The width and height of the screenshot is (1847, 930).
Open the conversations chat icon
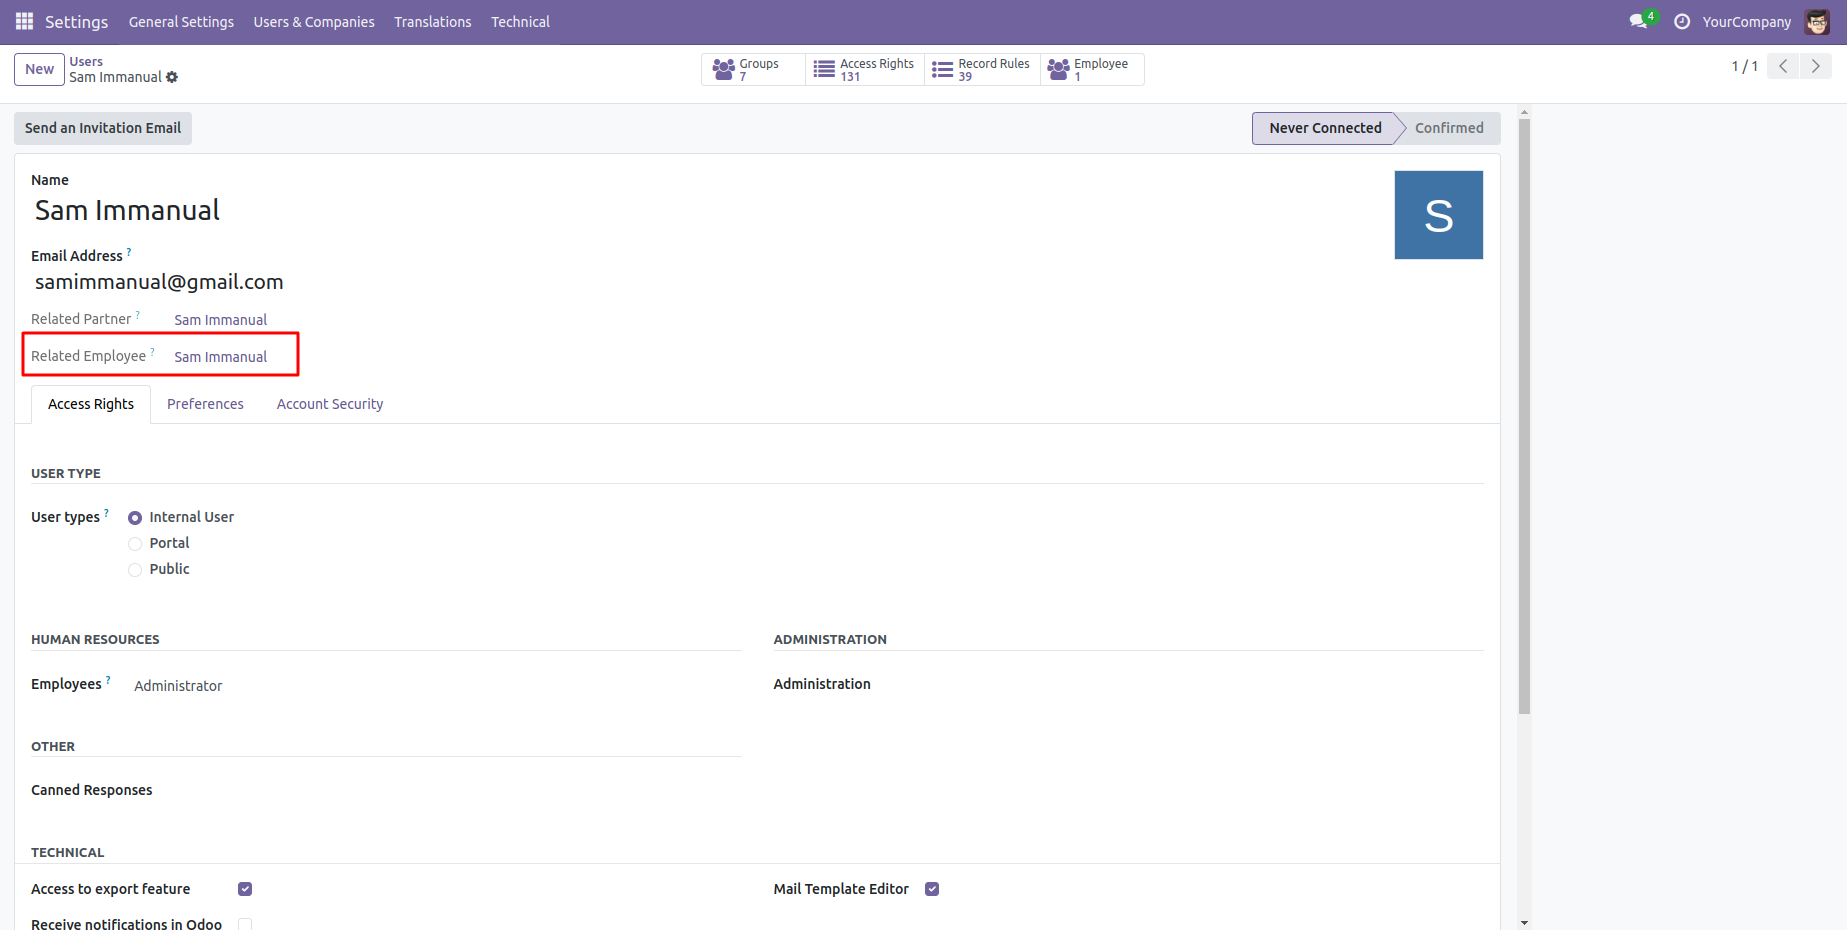pyautogui.click(x=1638, y=21)
